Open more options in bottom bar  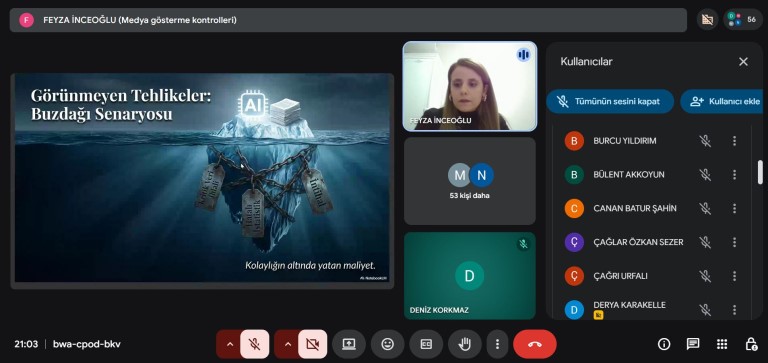click(497, 344)
